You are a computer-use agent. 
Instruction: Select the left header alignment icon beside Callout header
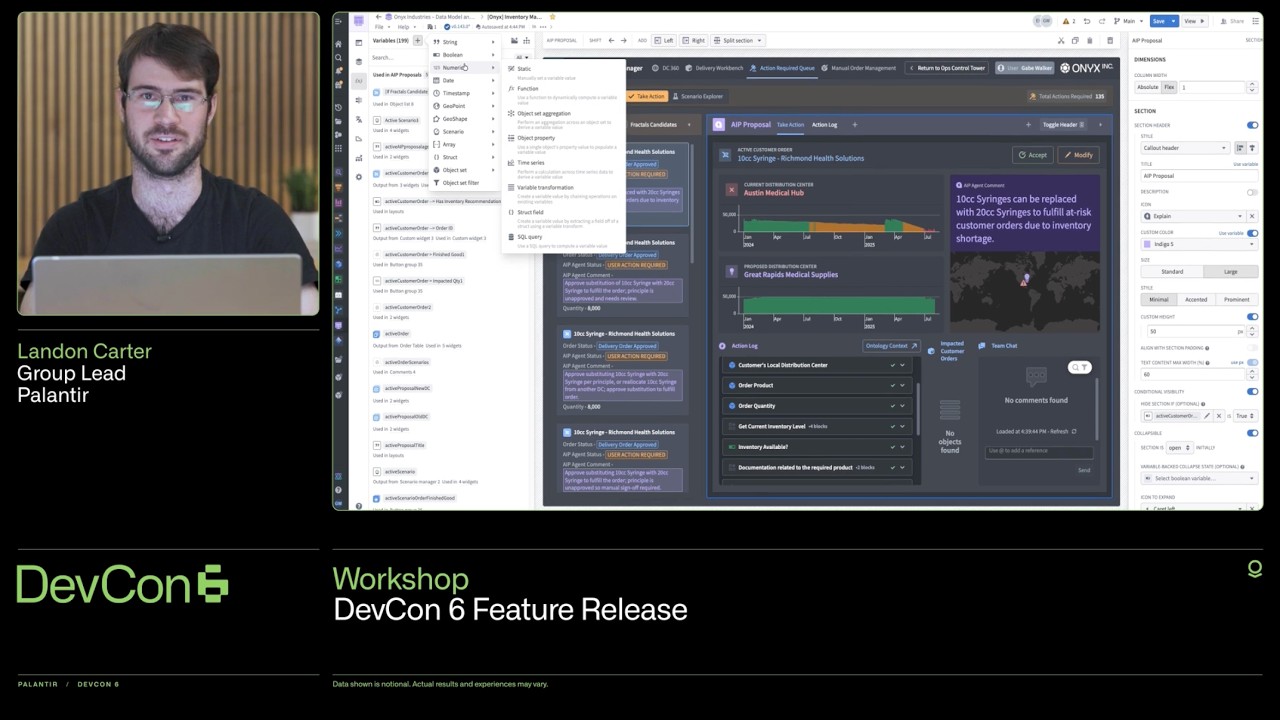(x=1240, y=148)
